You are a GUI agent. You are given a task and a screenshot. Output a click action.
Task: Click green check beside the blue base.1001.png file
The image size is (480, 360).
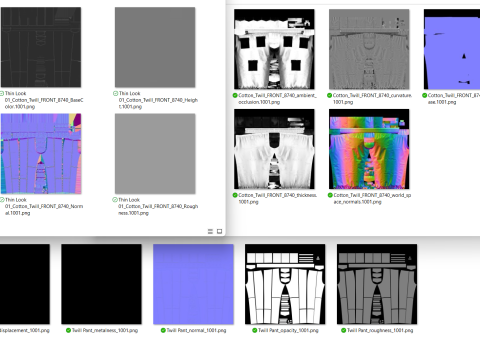[425, 95]
